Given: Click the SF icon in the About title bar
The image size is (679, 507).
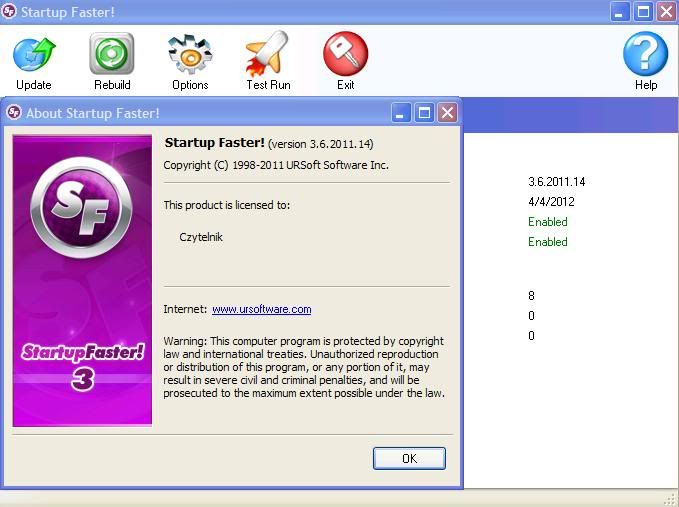Looking at the screenshot, I should point(15,113).
